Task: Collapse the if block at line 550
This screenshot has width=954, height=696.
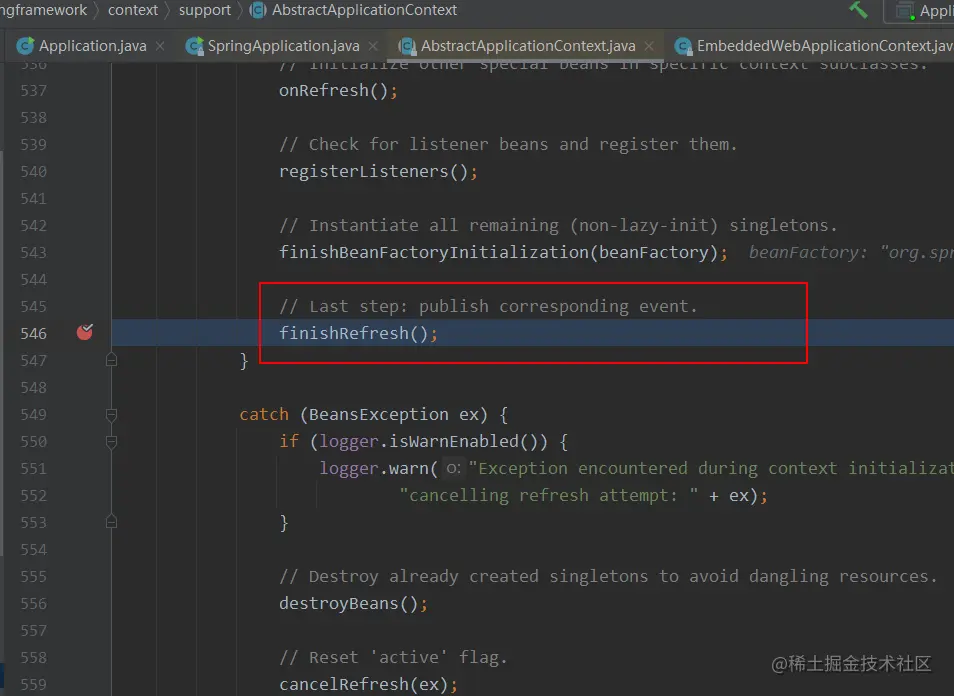Action: 111,442
